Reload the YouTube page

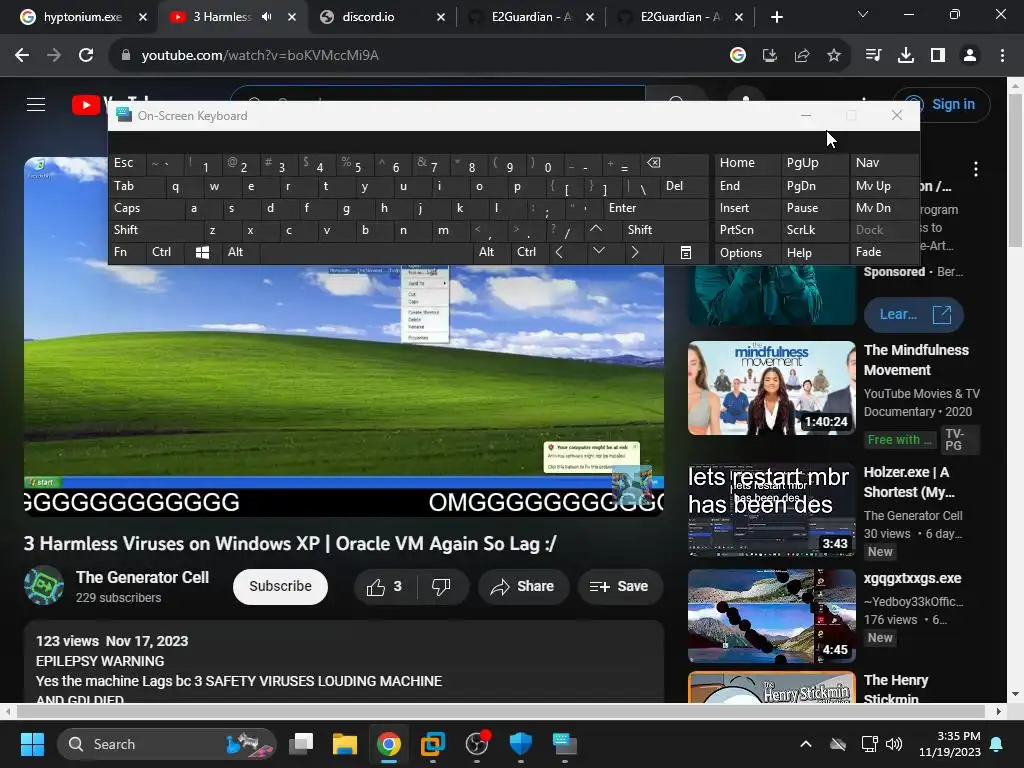[86, 56]
